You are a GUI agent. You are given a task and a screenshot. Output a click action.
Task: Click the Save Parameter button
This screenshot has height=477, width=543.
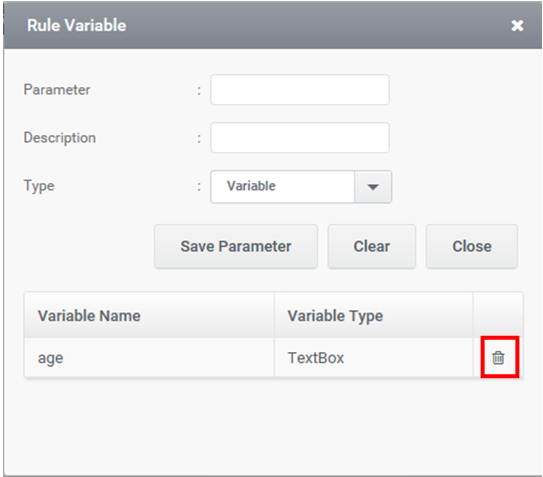[x=236, y=246]
